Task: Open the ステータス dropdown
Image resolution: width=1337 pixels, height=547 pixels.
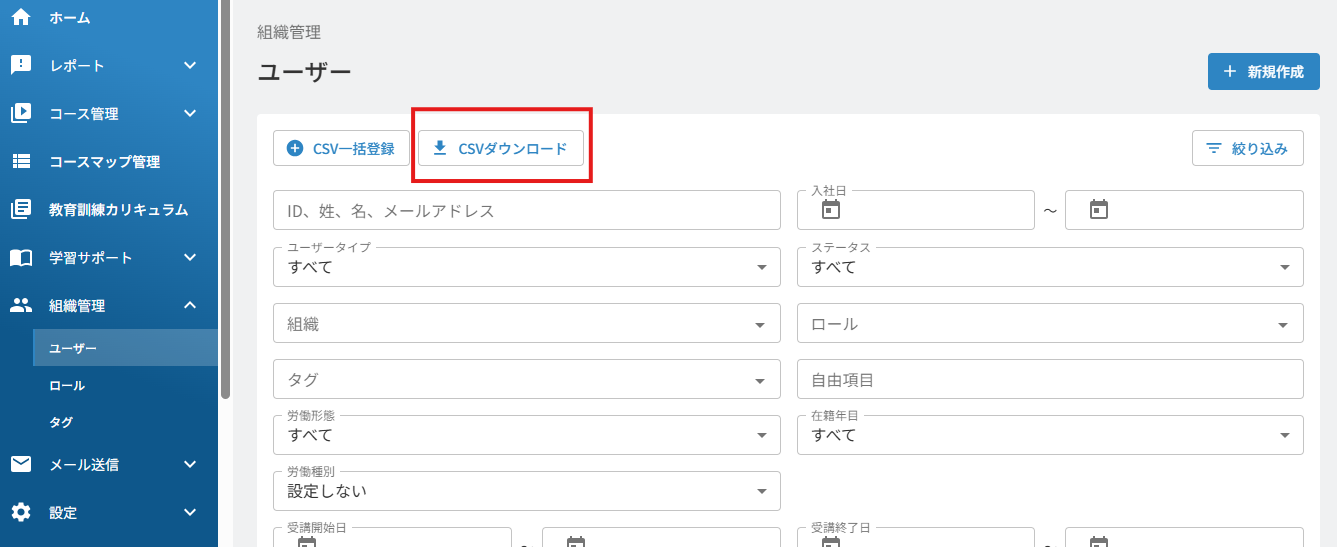Action: 1050,267
